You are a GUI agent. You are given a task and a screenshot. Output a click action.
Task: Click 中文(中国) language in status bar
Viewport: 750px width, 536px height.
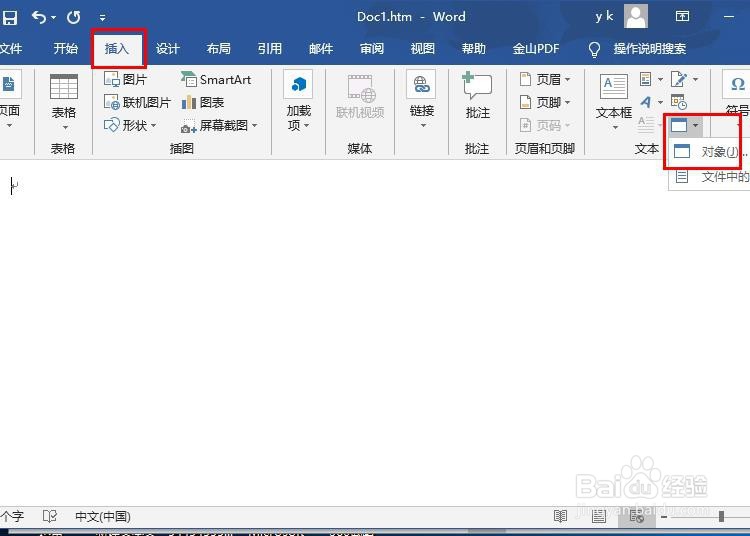[103, 516]
